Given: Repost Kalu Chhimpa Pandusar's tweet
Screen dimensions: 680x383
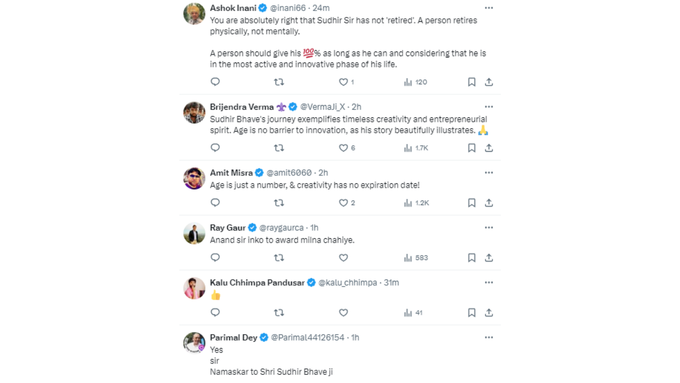Looking at the screenshot, I should click(279, 313).
